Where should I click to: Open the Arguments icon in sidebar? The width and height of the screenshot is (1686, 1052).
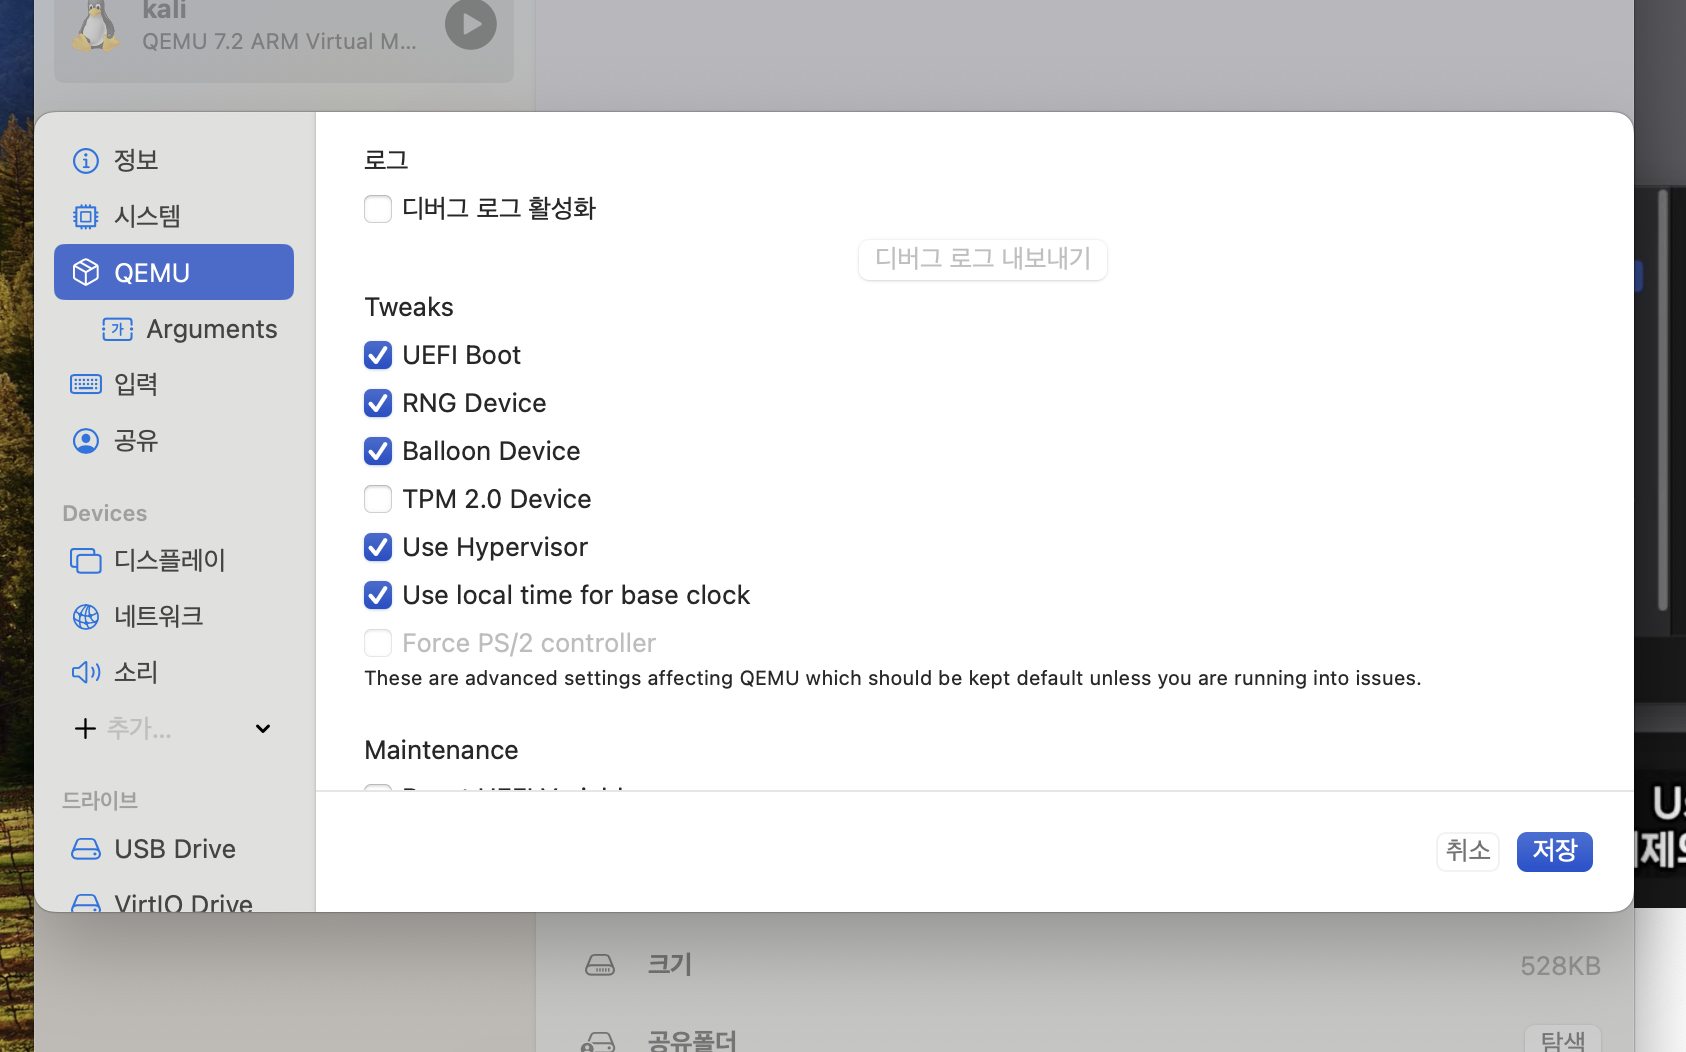click(118, 329)
